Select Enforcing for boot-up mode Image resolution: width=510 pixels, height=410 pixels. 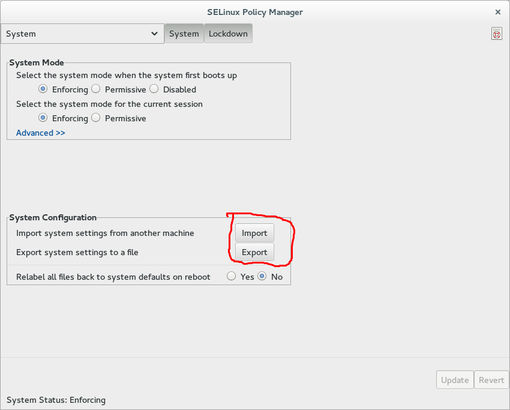pyautogui.click(x=42, y=89)
